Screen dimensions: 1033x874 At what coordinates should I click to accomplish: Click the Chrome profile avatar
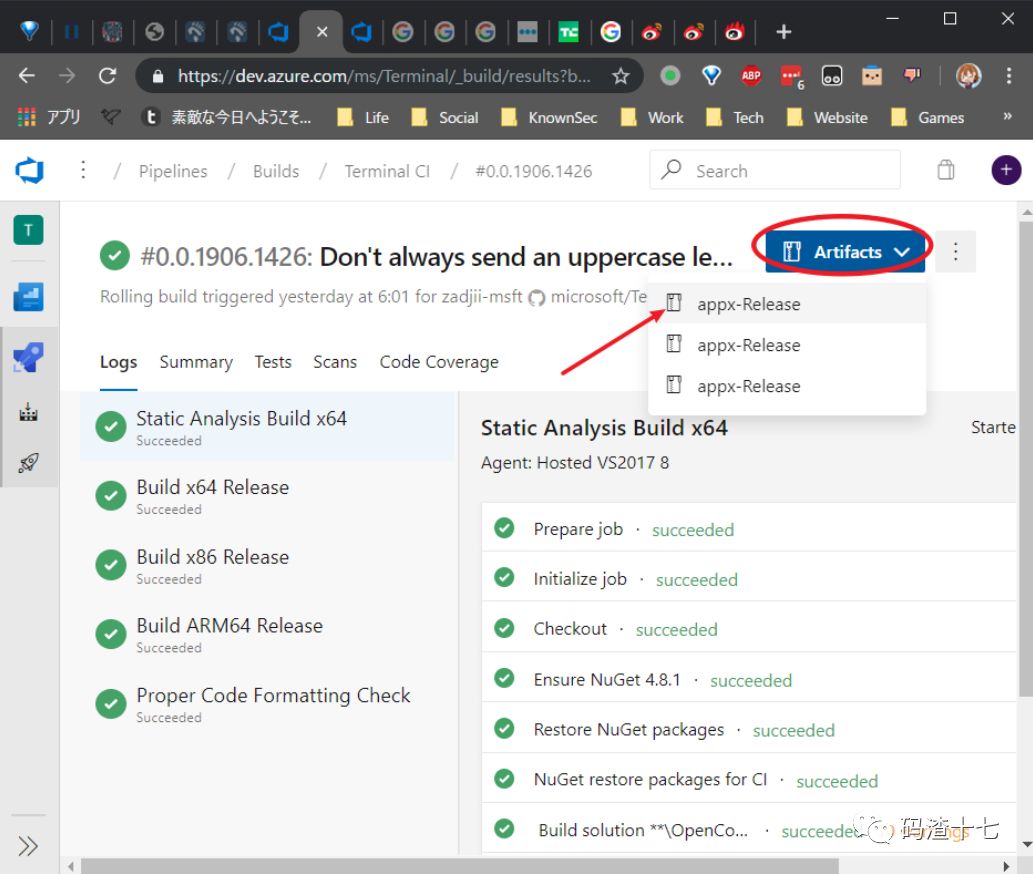pyautogui.click(x=968, y=76)
